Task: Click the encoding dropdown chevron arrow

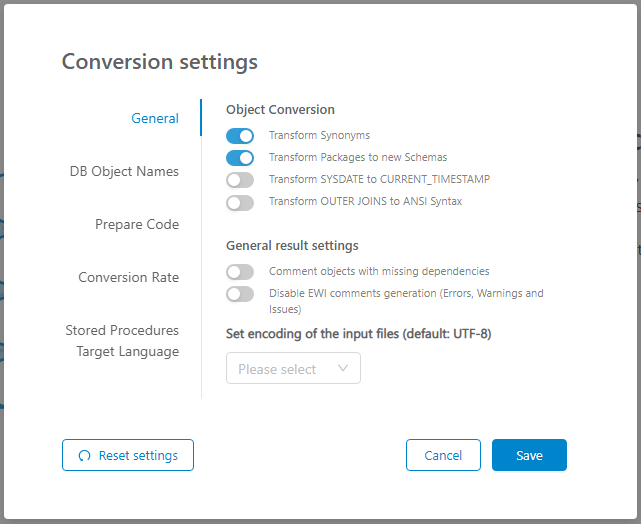Action: pos(343,369)
